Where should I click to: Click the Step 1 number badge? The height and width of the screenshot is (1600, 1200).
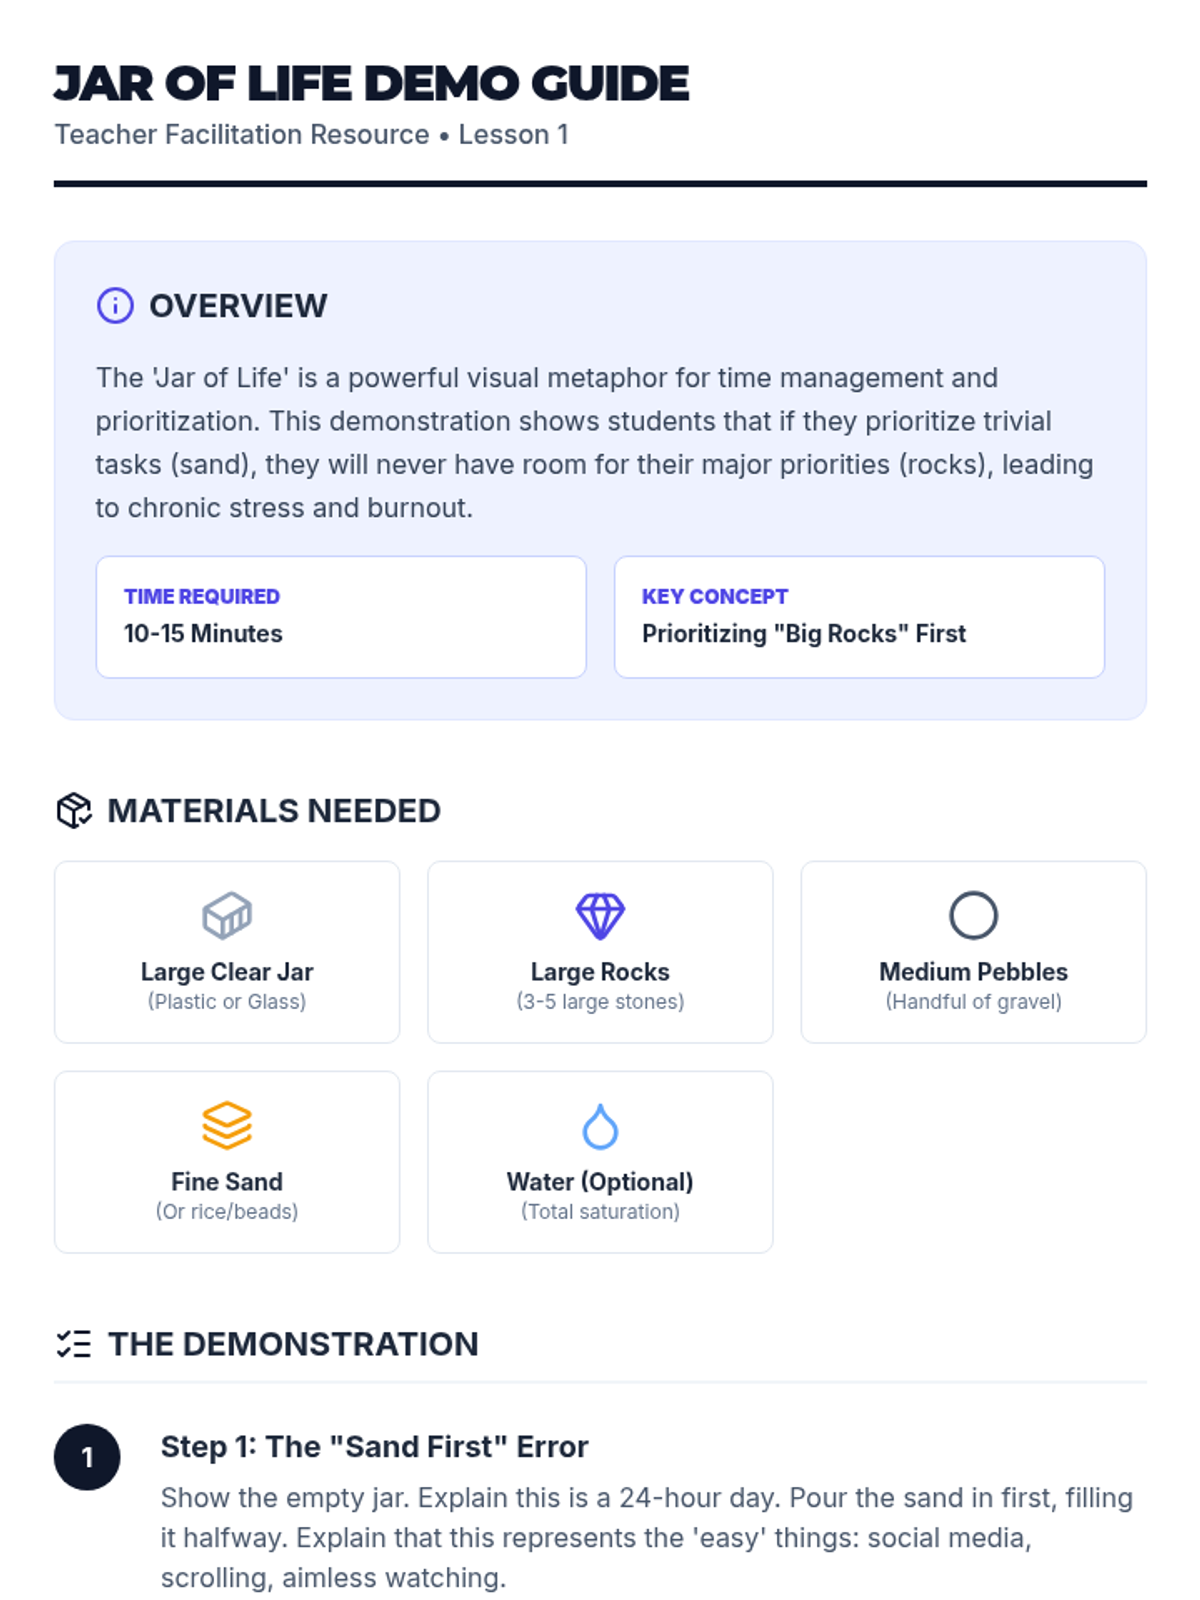pyautogui.click(x=87, y=1457)
